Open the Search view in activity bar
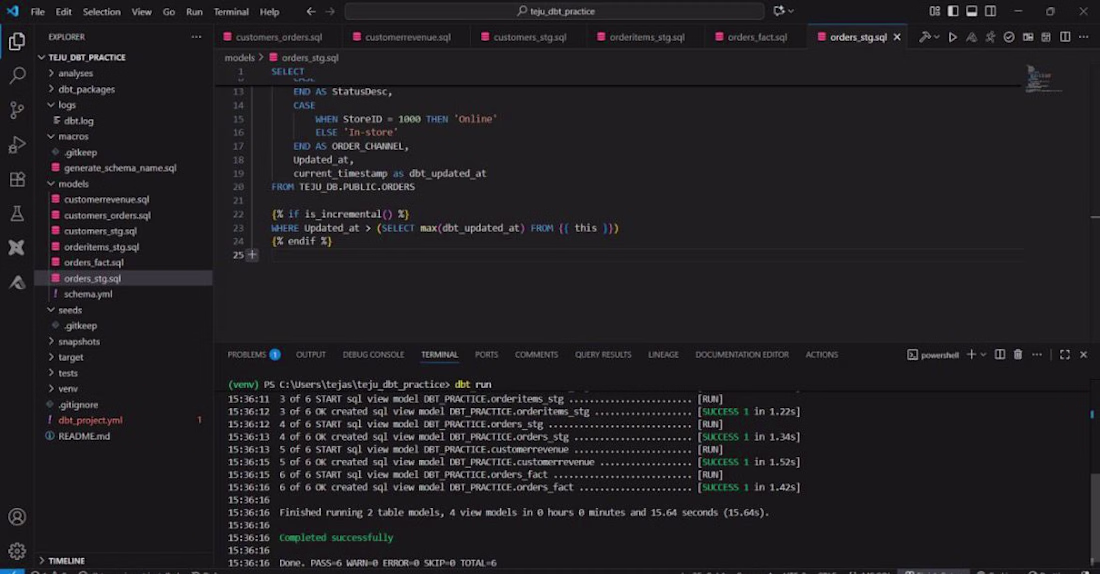This screenshot has width=1100, height=574. [17, 76]
